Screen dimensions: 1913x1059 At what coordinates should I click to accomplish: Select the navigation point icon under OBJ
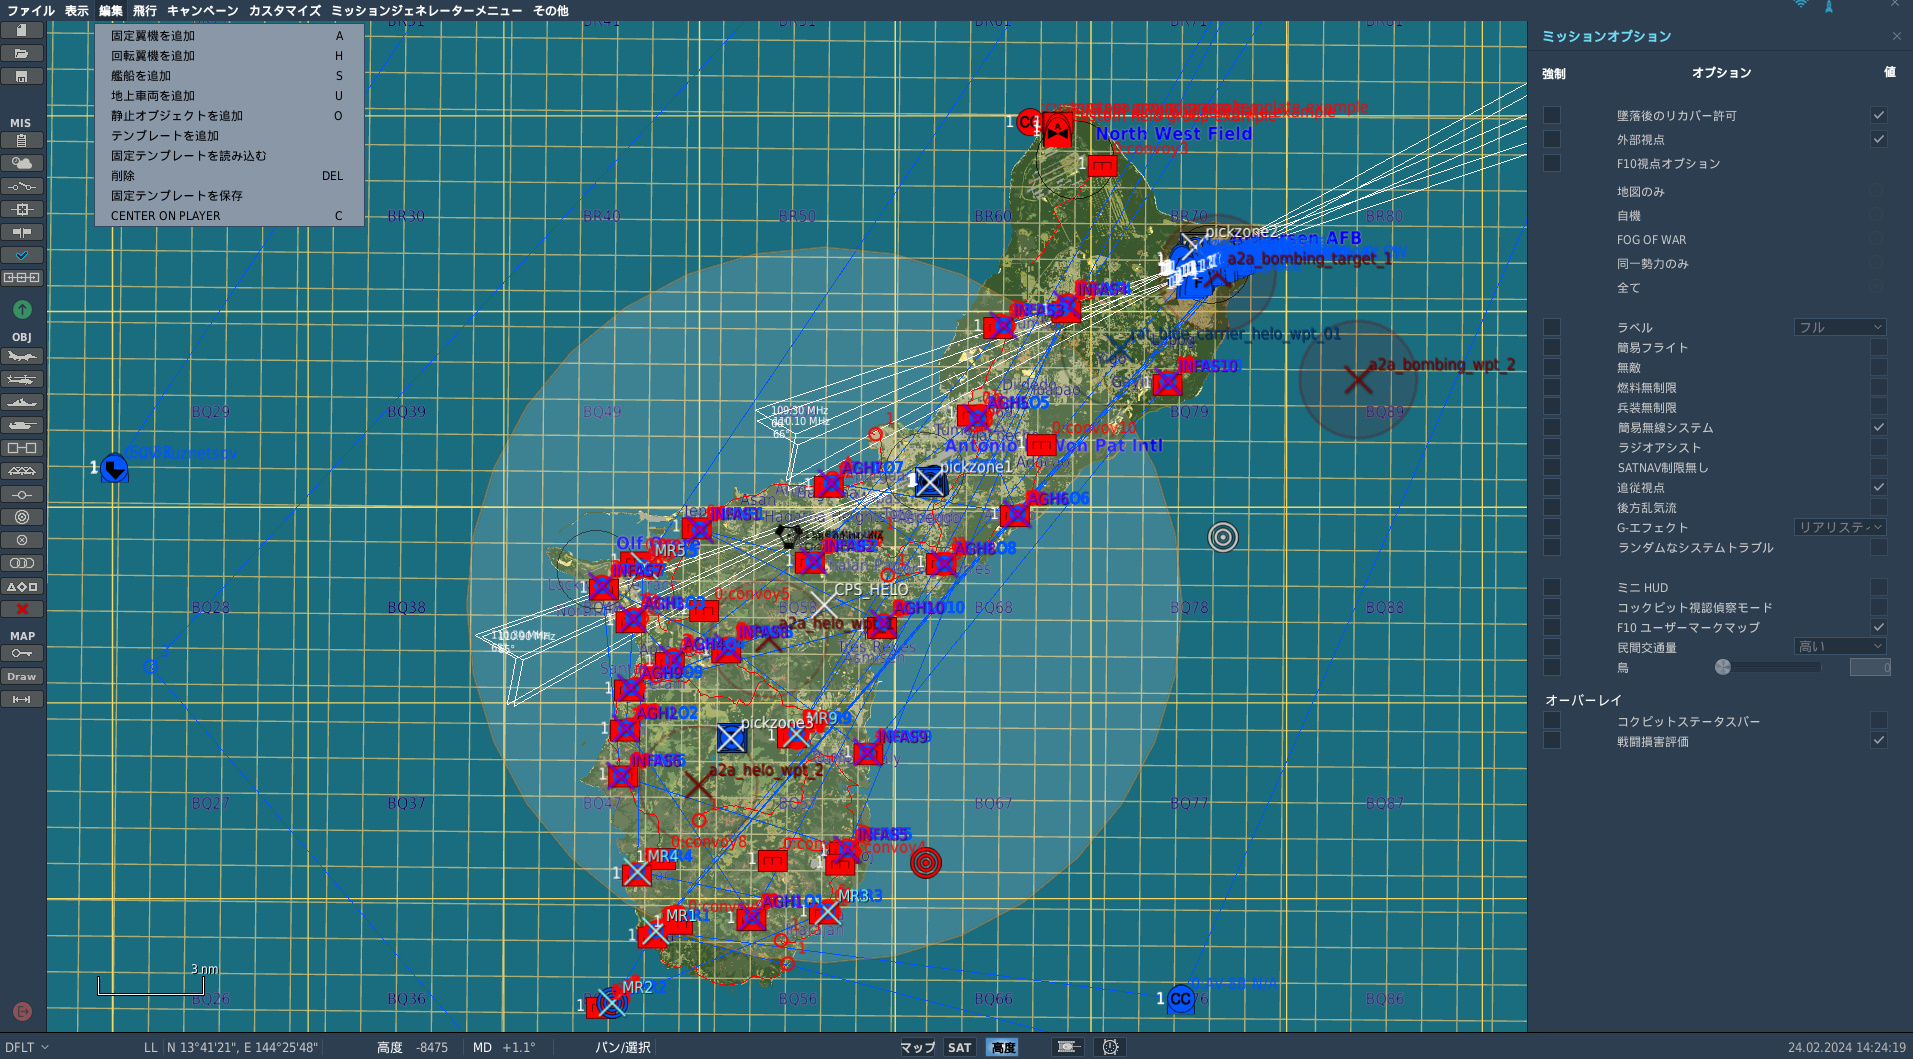(22, 494)
